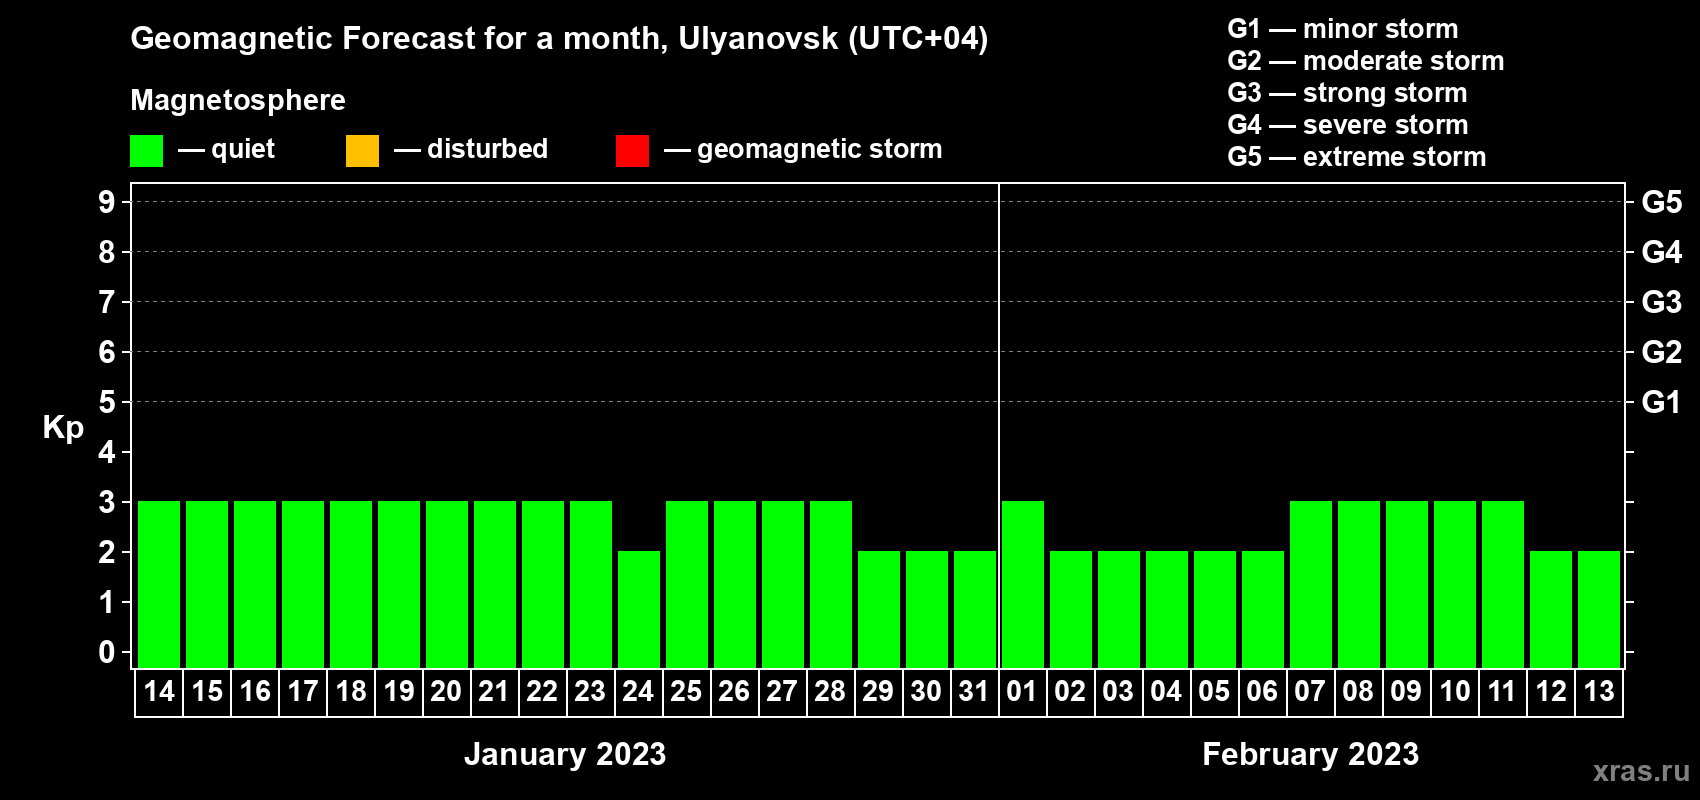Click the January 2023 month label

click(565, 754)
